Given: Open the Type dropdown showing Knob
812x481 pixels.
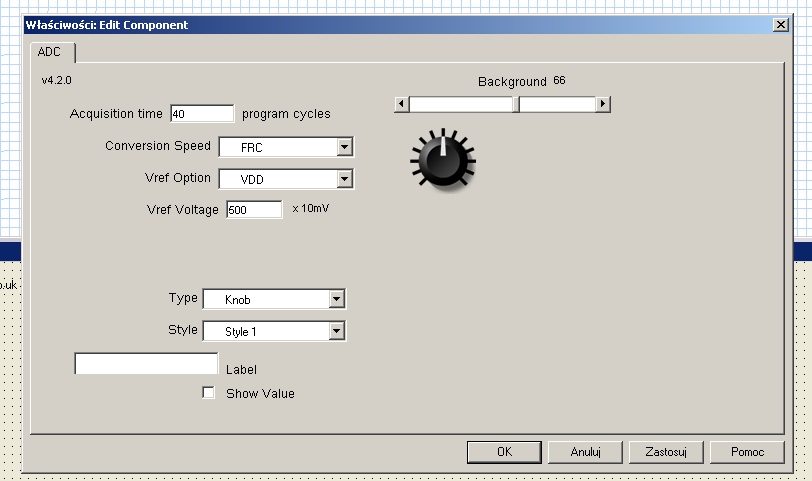Looking at the screenshot, I should coord(337,299).
